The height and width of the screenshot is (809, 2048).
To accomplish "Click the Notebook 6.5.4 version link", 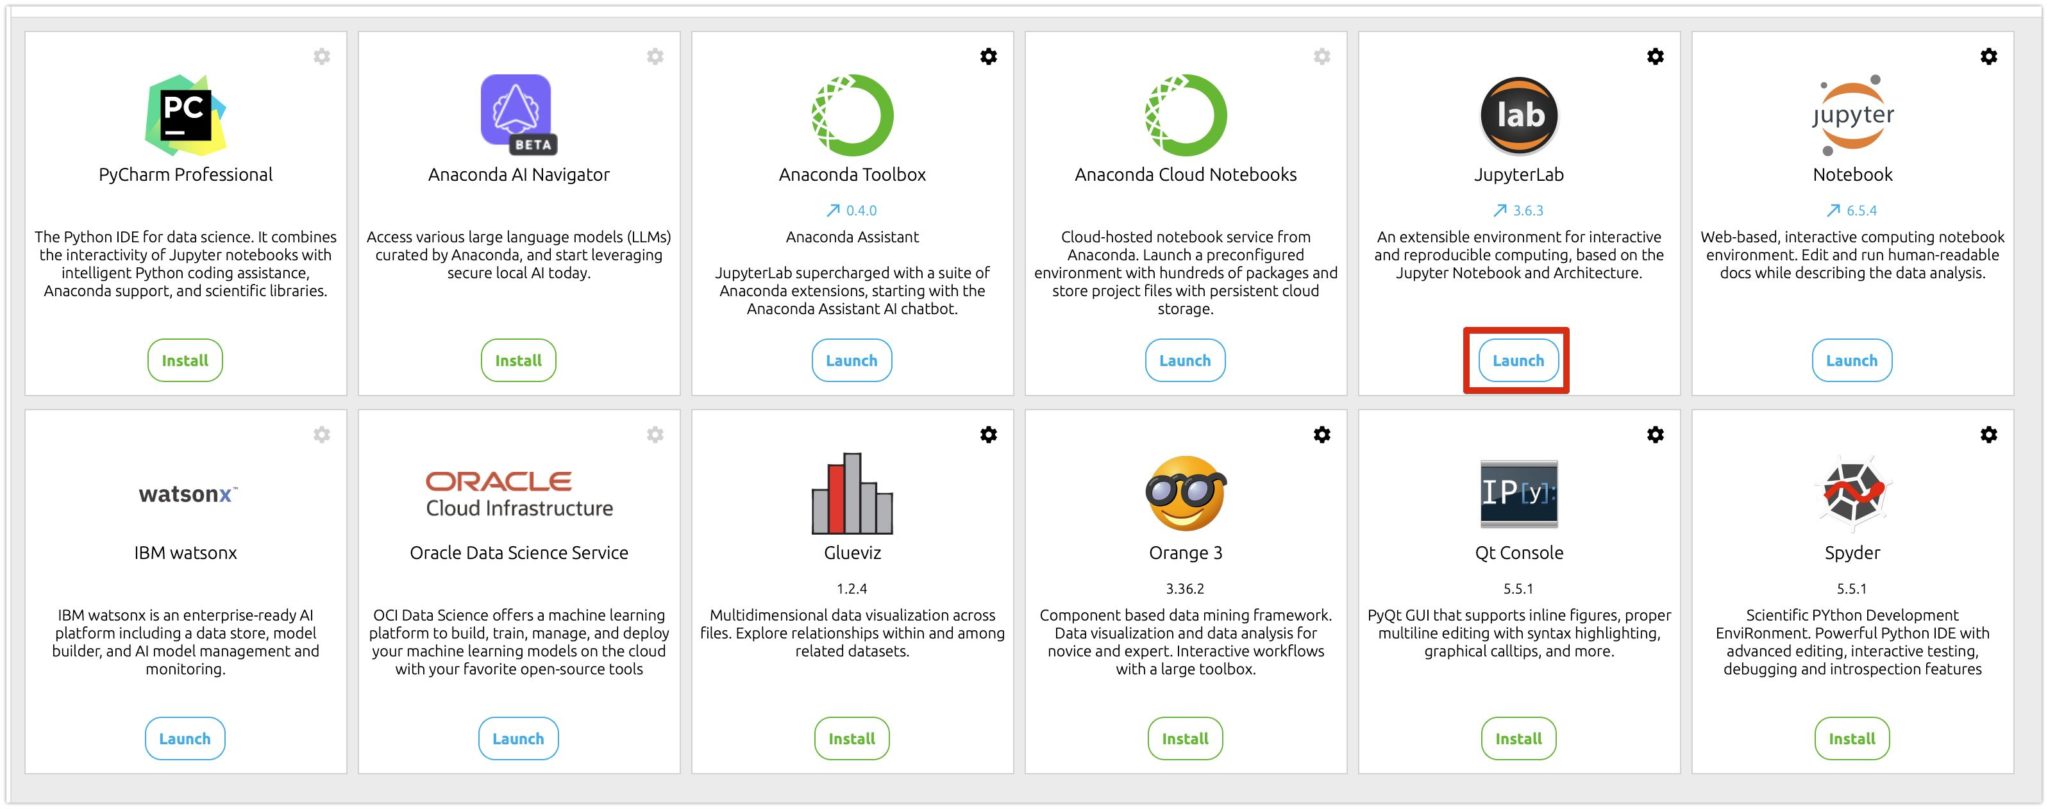I will [x=1852, y=211].
